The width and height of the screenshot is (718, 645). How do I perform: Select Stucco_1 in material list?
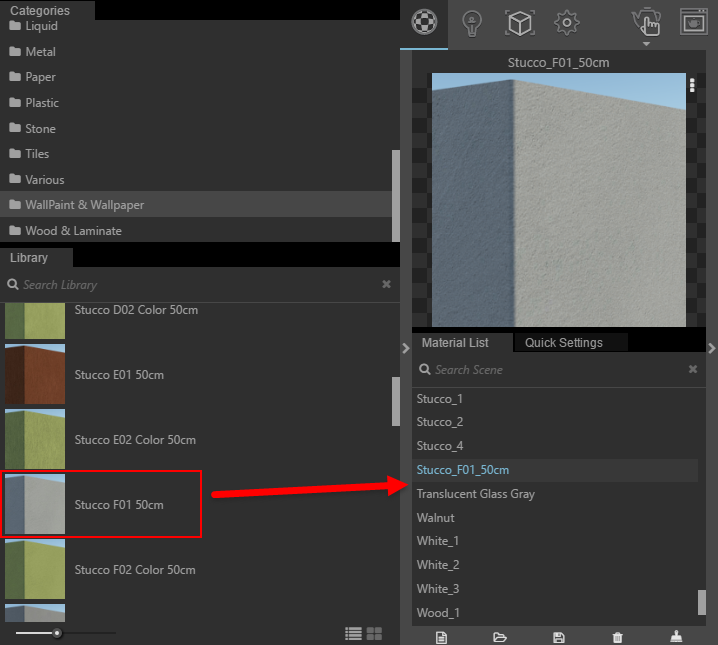click(555, 399)
